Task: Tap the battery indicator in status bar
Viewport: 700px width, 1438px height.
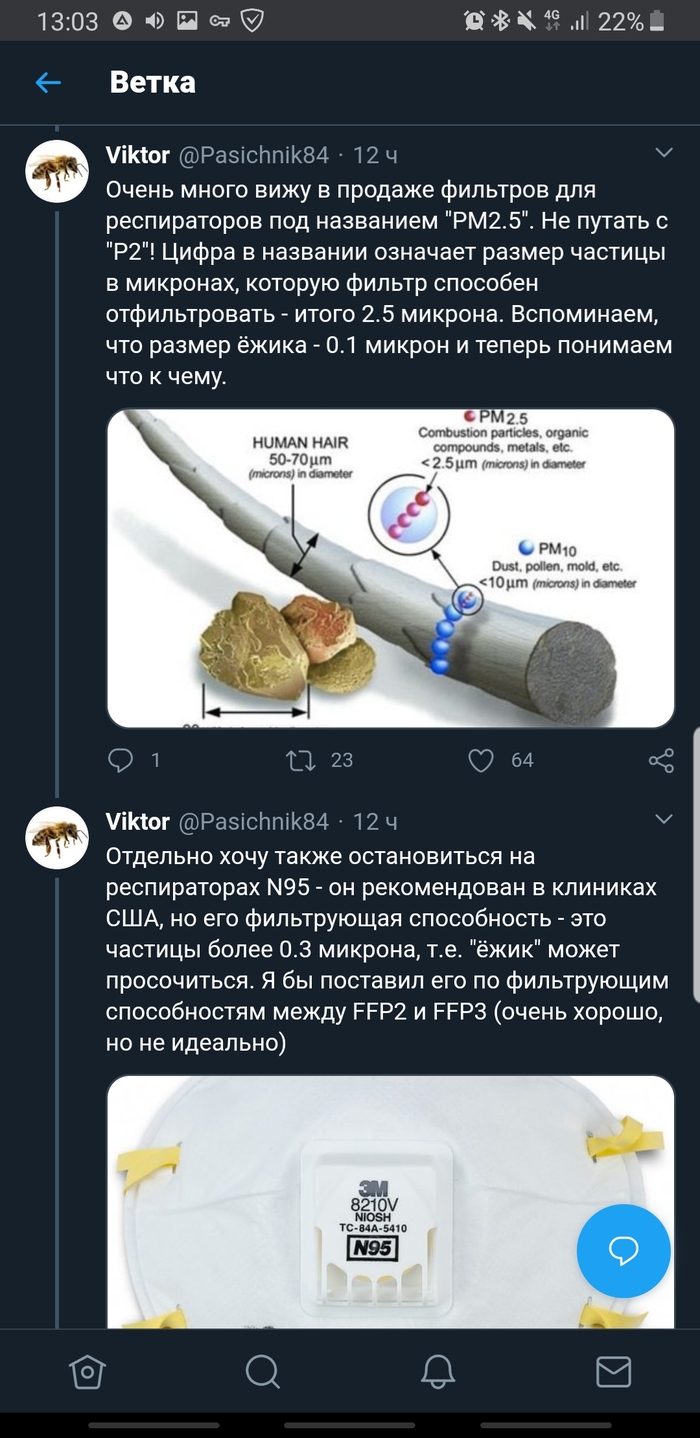Action: point(656,20)
